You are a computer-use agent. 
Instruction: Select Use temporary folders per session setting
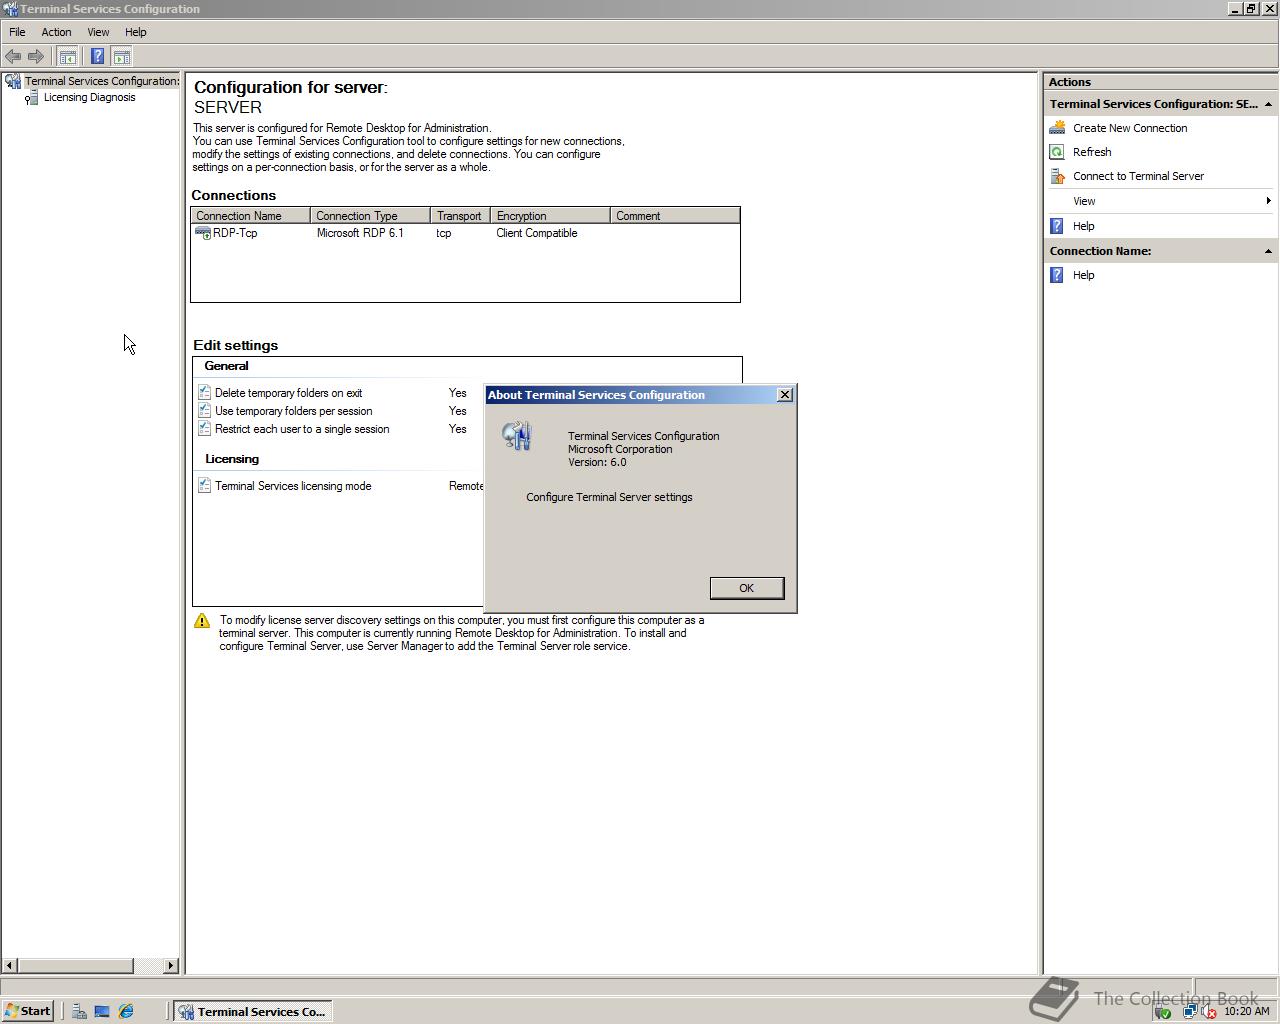(x=293, y=411)
